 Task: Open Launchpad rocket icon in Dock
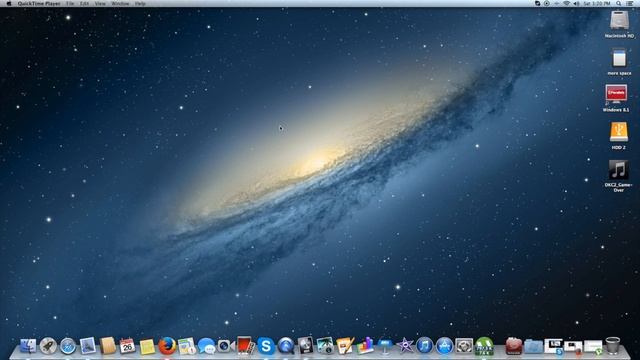point(48,346)
